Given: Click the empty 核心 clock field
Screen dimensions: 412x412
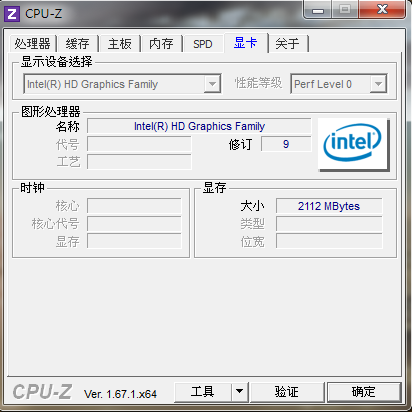Looking at the screenshot, I should point(134,206).
